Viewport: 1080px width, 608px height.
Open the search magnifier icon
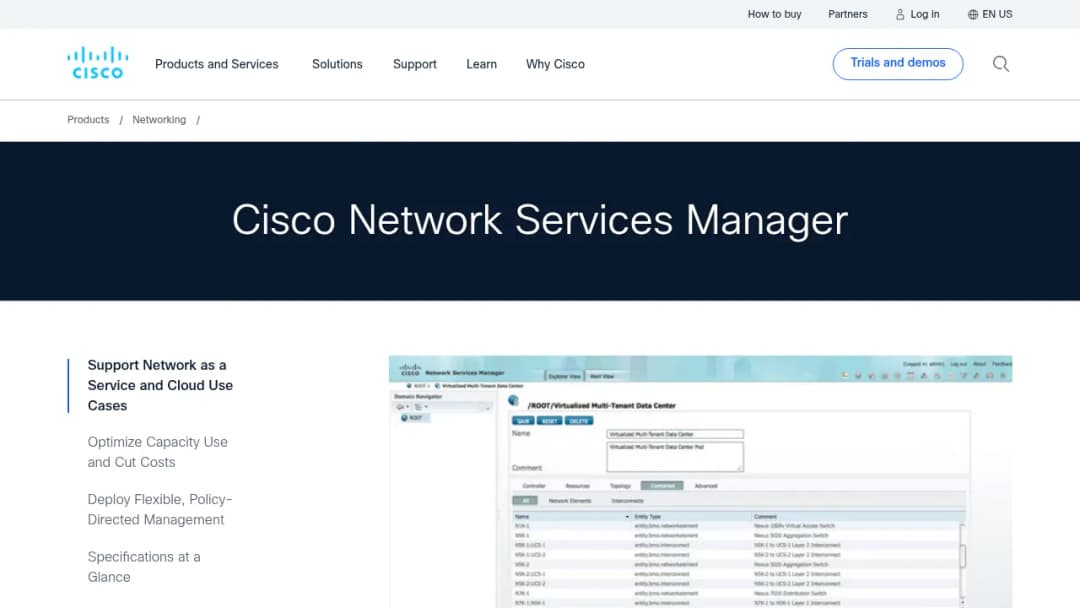pos(1001,64)
